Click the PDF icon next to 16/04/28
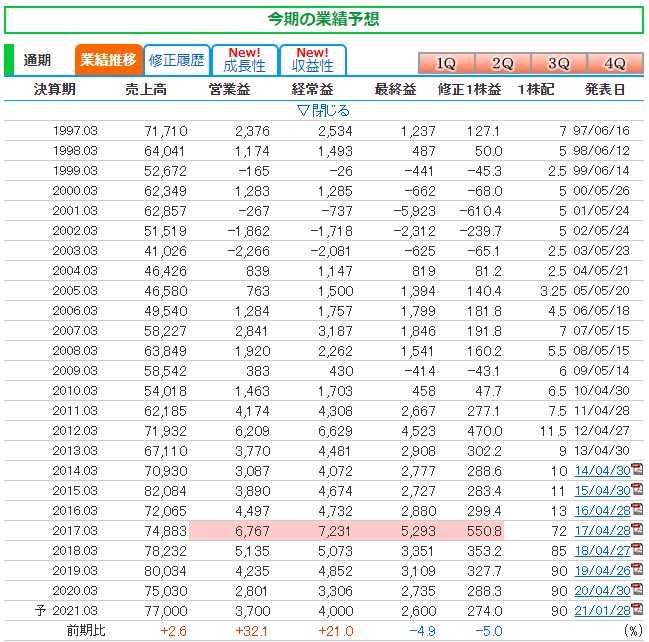Image resolution: width=649 pixels, height=642 pixels. [x=636, y=510]
